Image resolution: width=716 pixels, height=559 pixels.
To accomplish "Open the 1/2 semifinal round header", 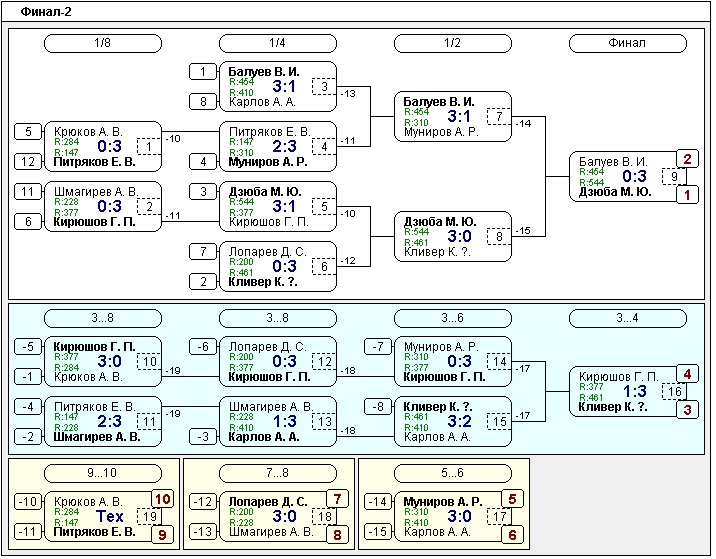I will pyautogui.click(x=452, y=43).
